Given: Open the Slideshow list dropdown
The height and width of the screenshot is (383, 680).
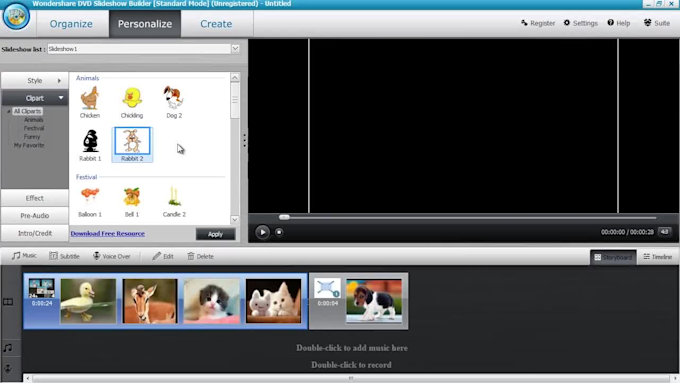Looking at the screenshot, I should point(235,49).
